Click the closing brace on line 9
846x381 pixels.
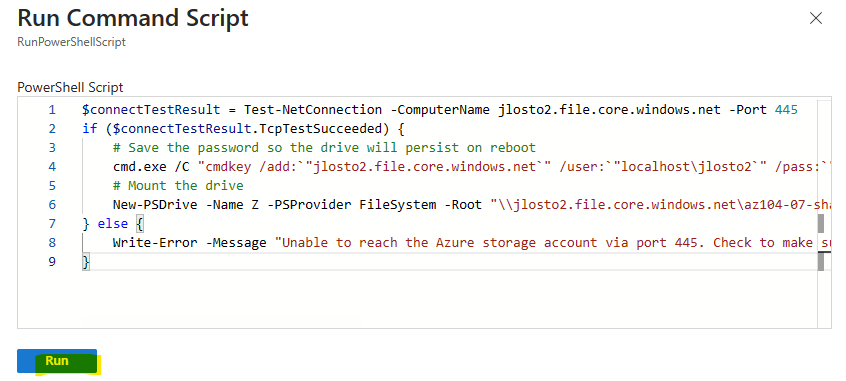[86, 262]
